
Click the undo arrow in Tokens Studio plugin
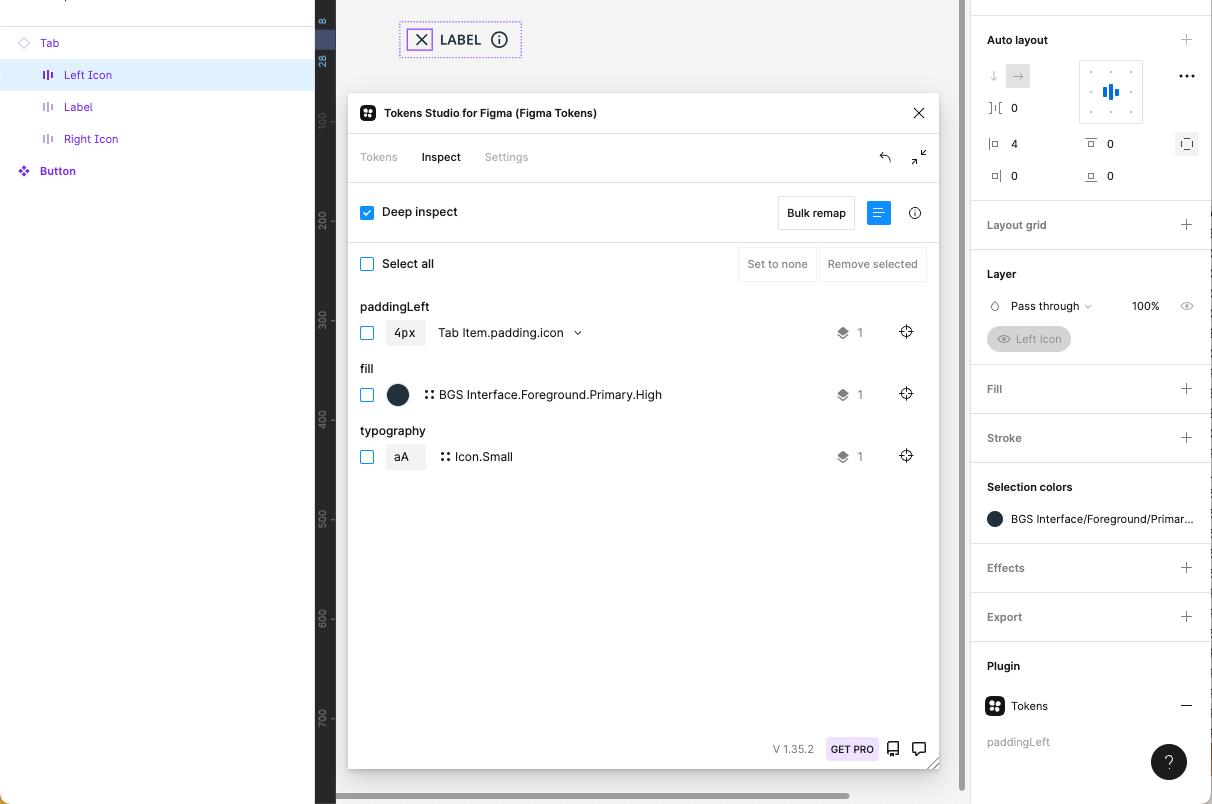tap(884, 157)
